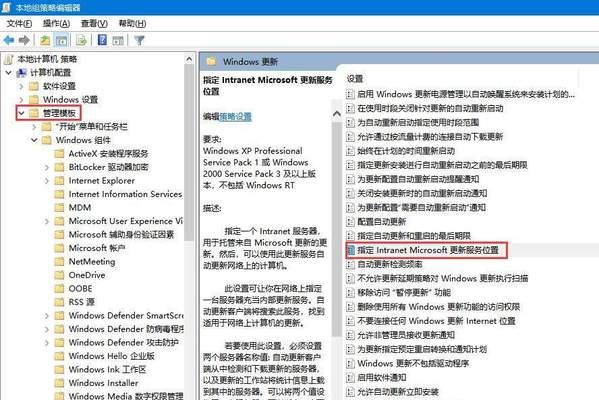
Task: Select the 允许自动更新立即安装 policy
Action: click(398, 392)
